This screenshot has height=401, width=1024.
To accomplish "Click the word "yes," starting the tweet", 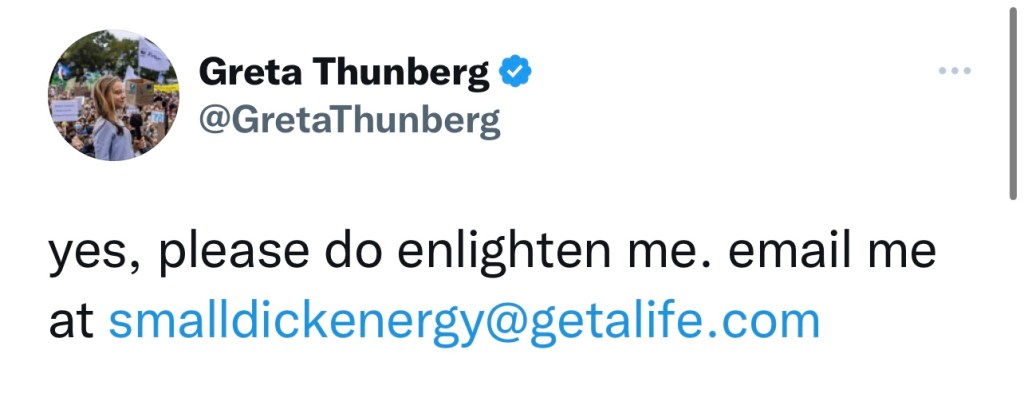I will tap(93, 254).
